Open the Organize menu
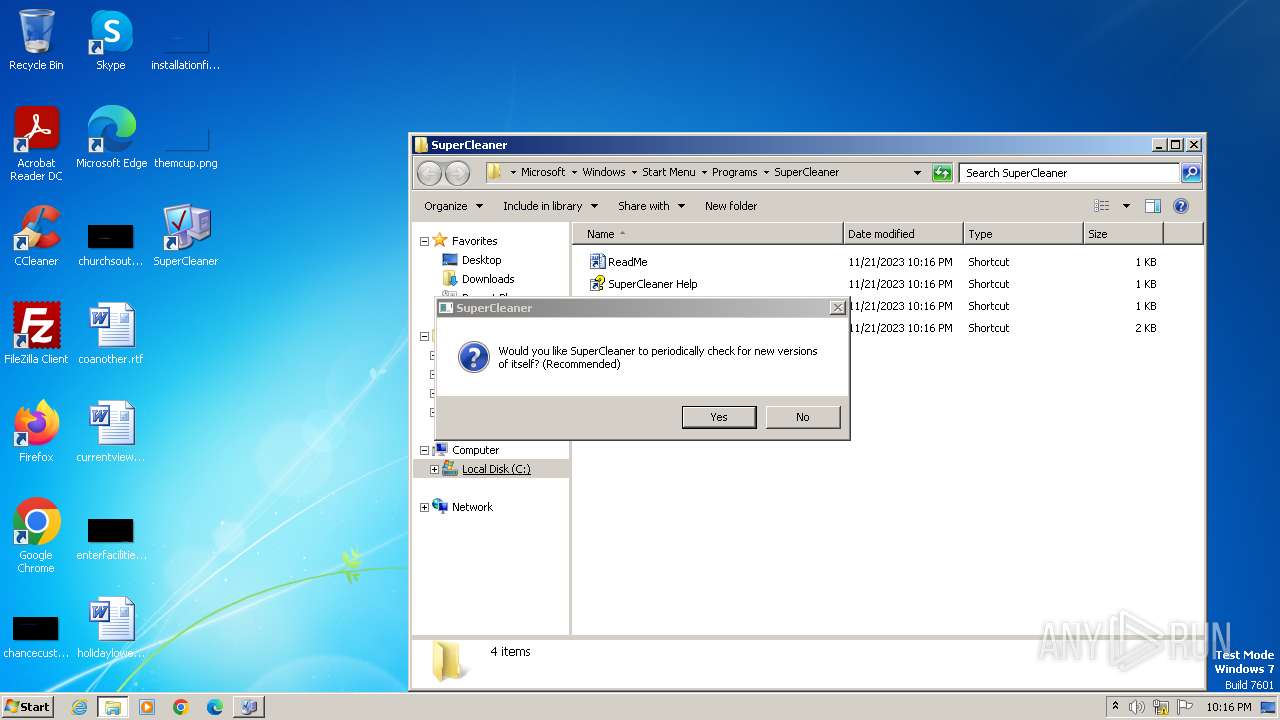The image size is (1280, 720). (x=453, y=206)
